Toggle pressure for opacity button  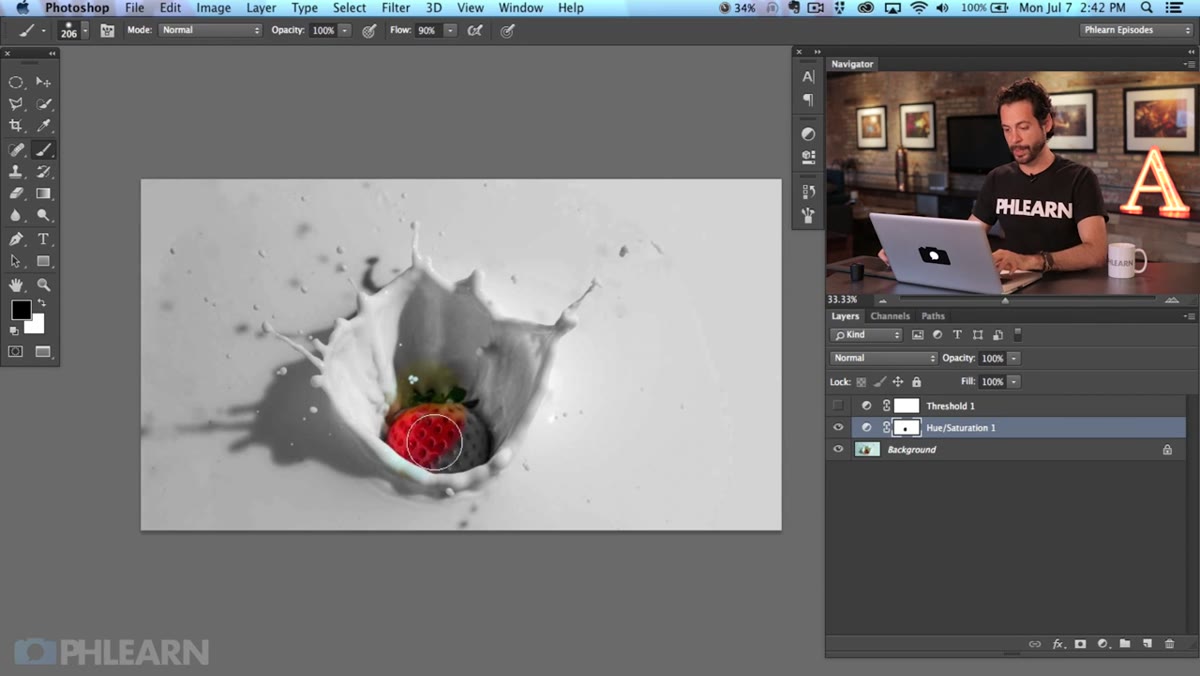[369, 31]
